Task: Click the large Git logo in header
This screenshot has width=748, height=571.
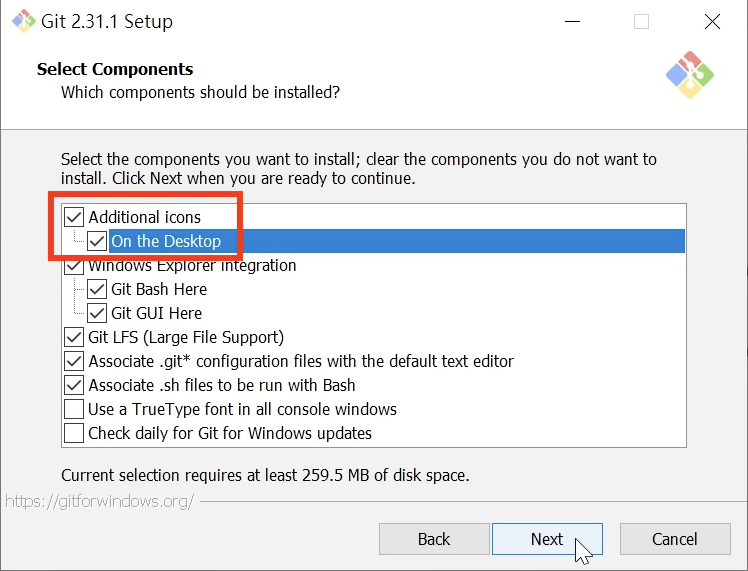Action: [x=689, y=75]
